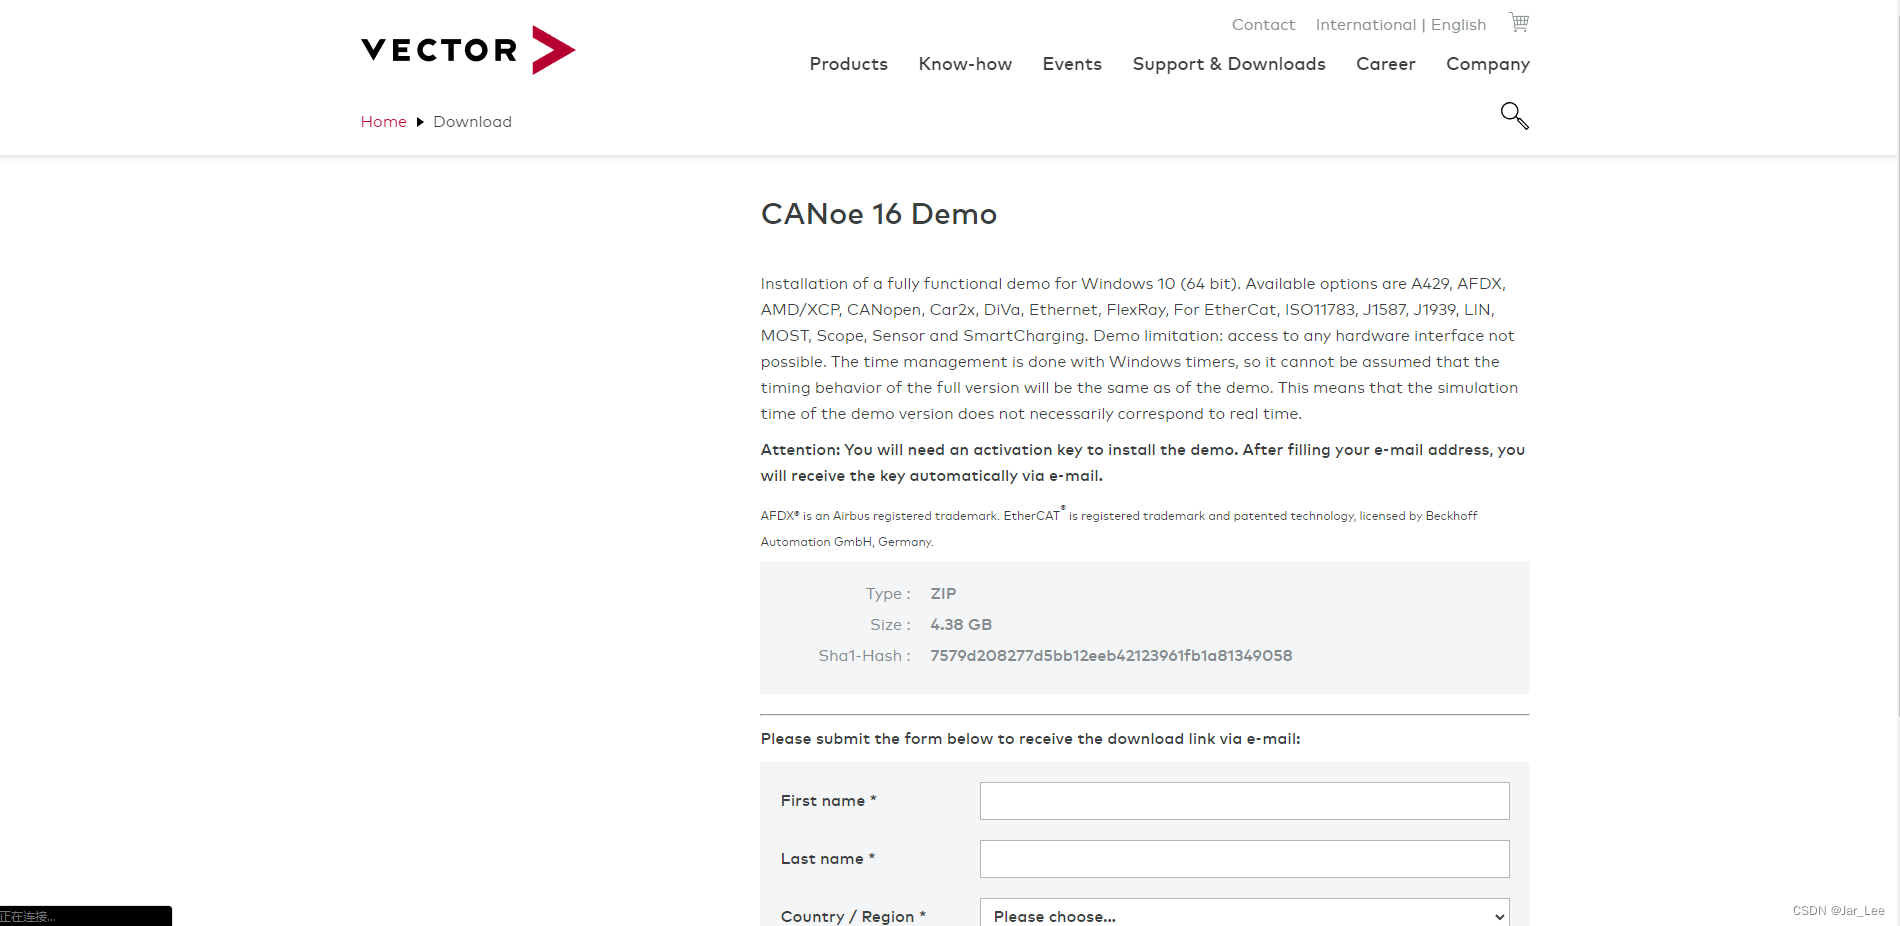This screenshot has height=926, width=1900.
Task: Click the Last name * label
Action: point(828,859)
